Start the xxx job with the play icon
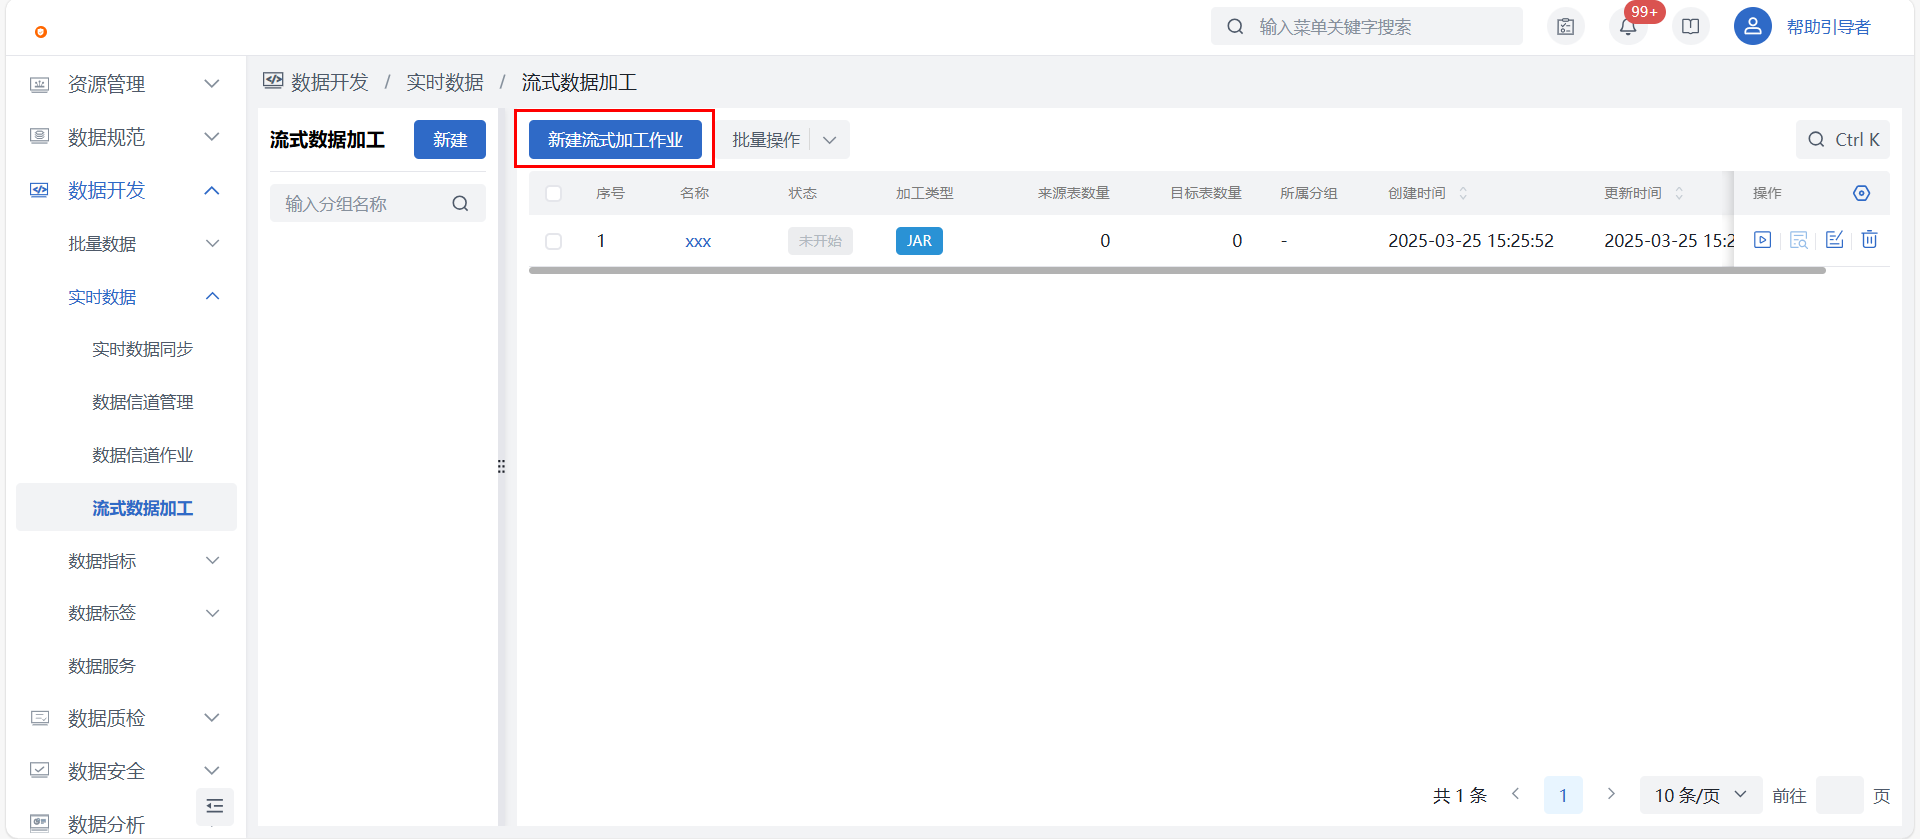 (x=1762, y=240)
